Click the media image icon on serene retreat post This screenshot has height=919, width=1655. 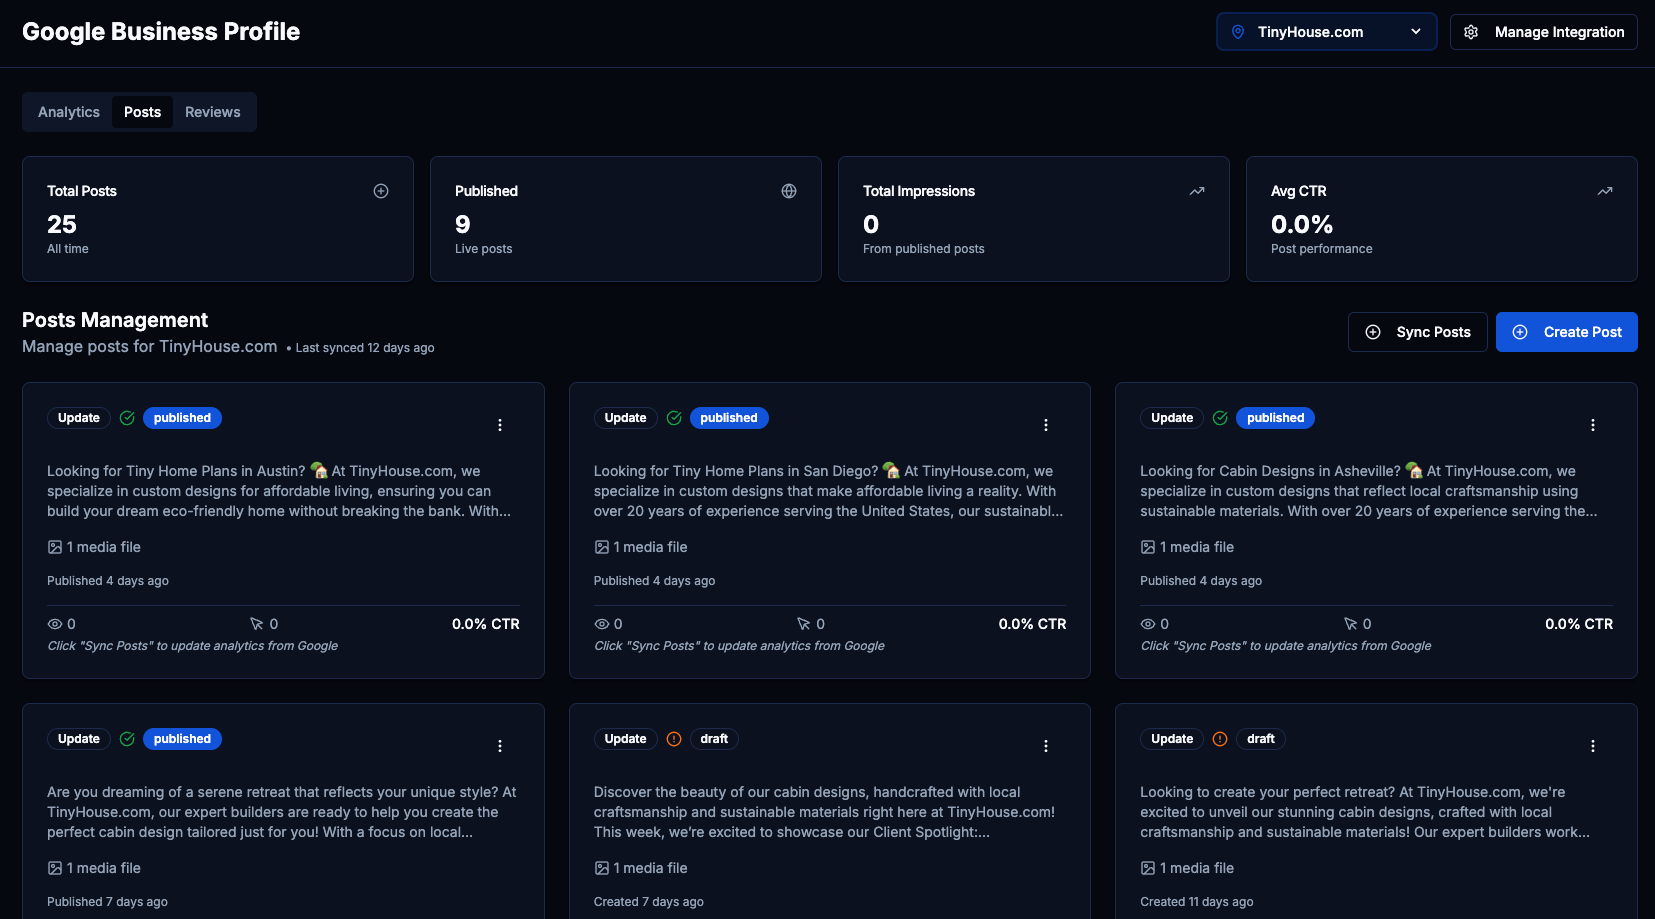pos(55,868)
